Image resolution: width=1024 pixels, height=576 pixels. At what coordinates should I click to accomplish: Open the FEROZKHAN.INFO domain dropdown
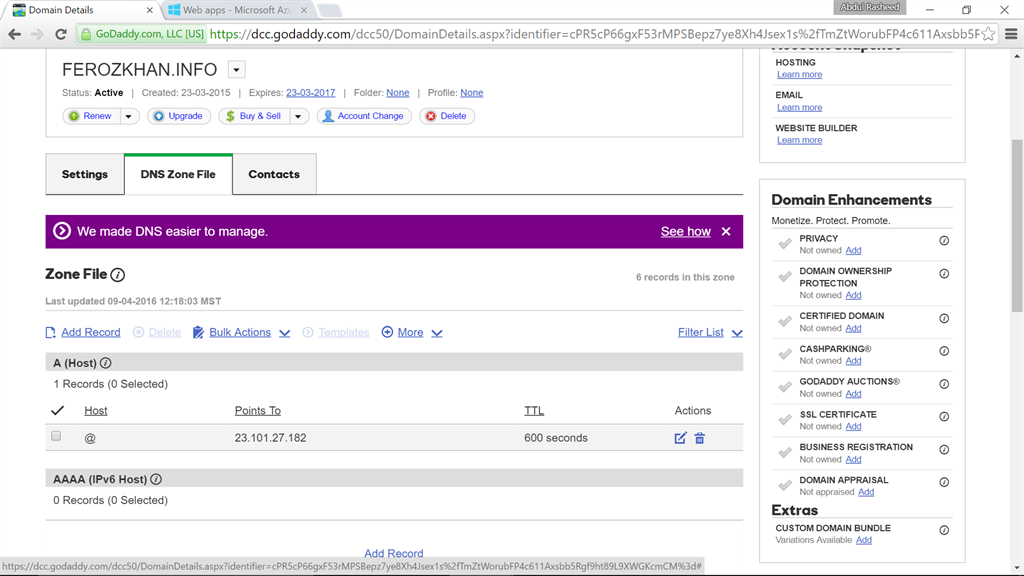[236, 70]
